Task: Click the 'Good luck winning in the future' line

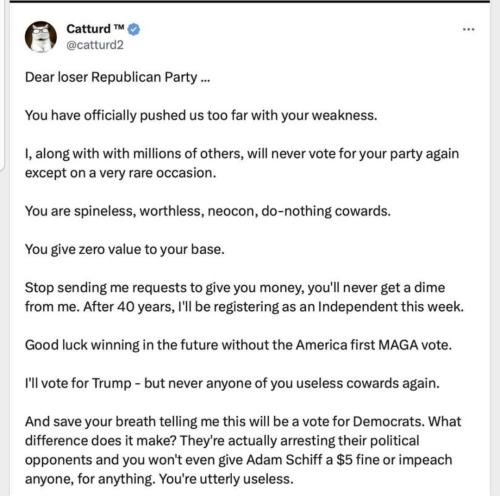Action: (x=238, y=345)
